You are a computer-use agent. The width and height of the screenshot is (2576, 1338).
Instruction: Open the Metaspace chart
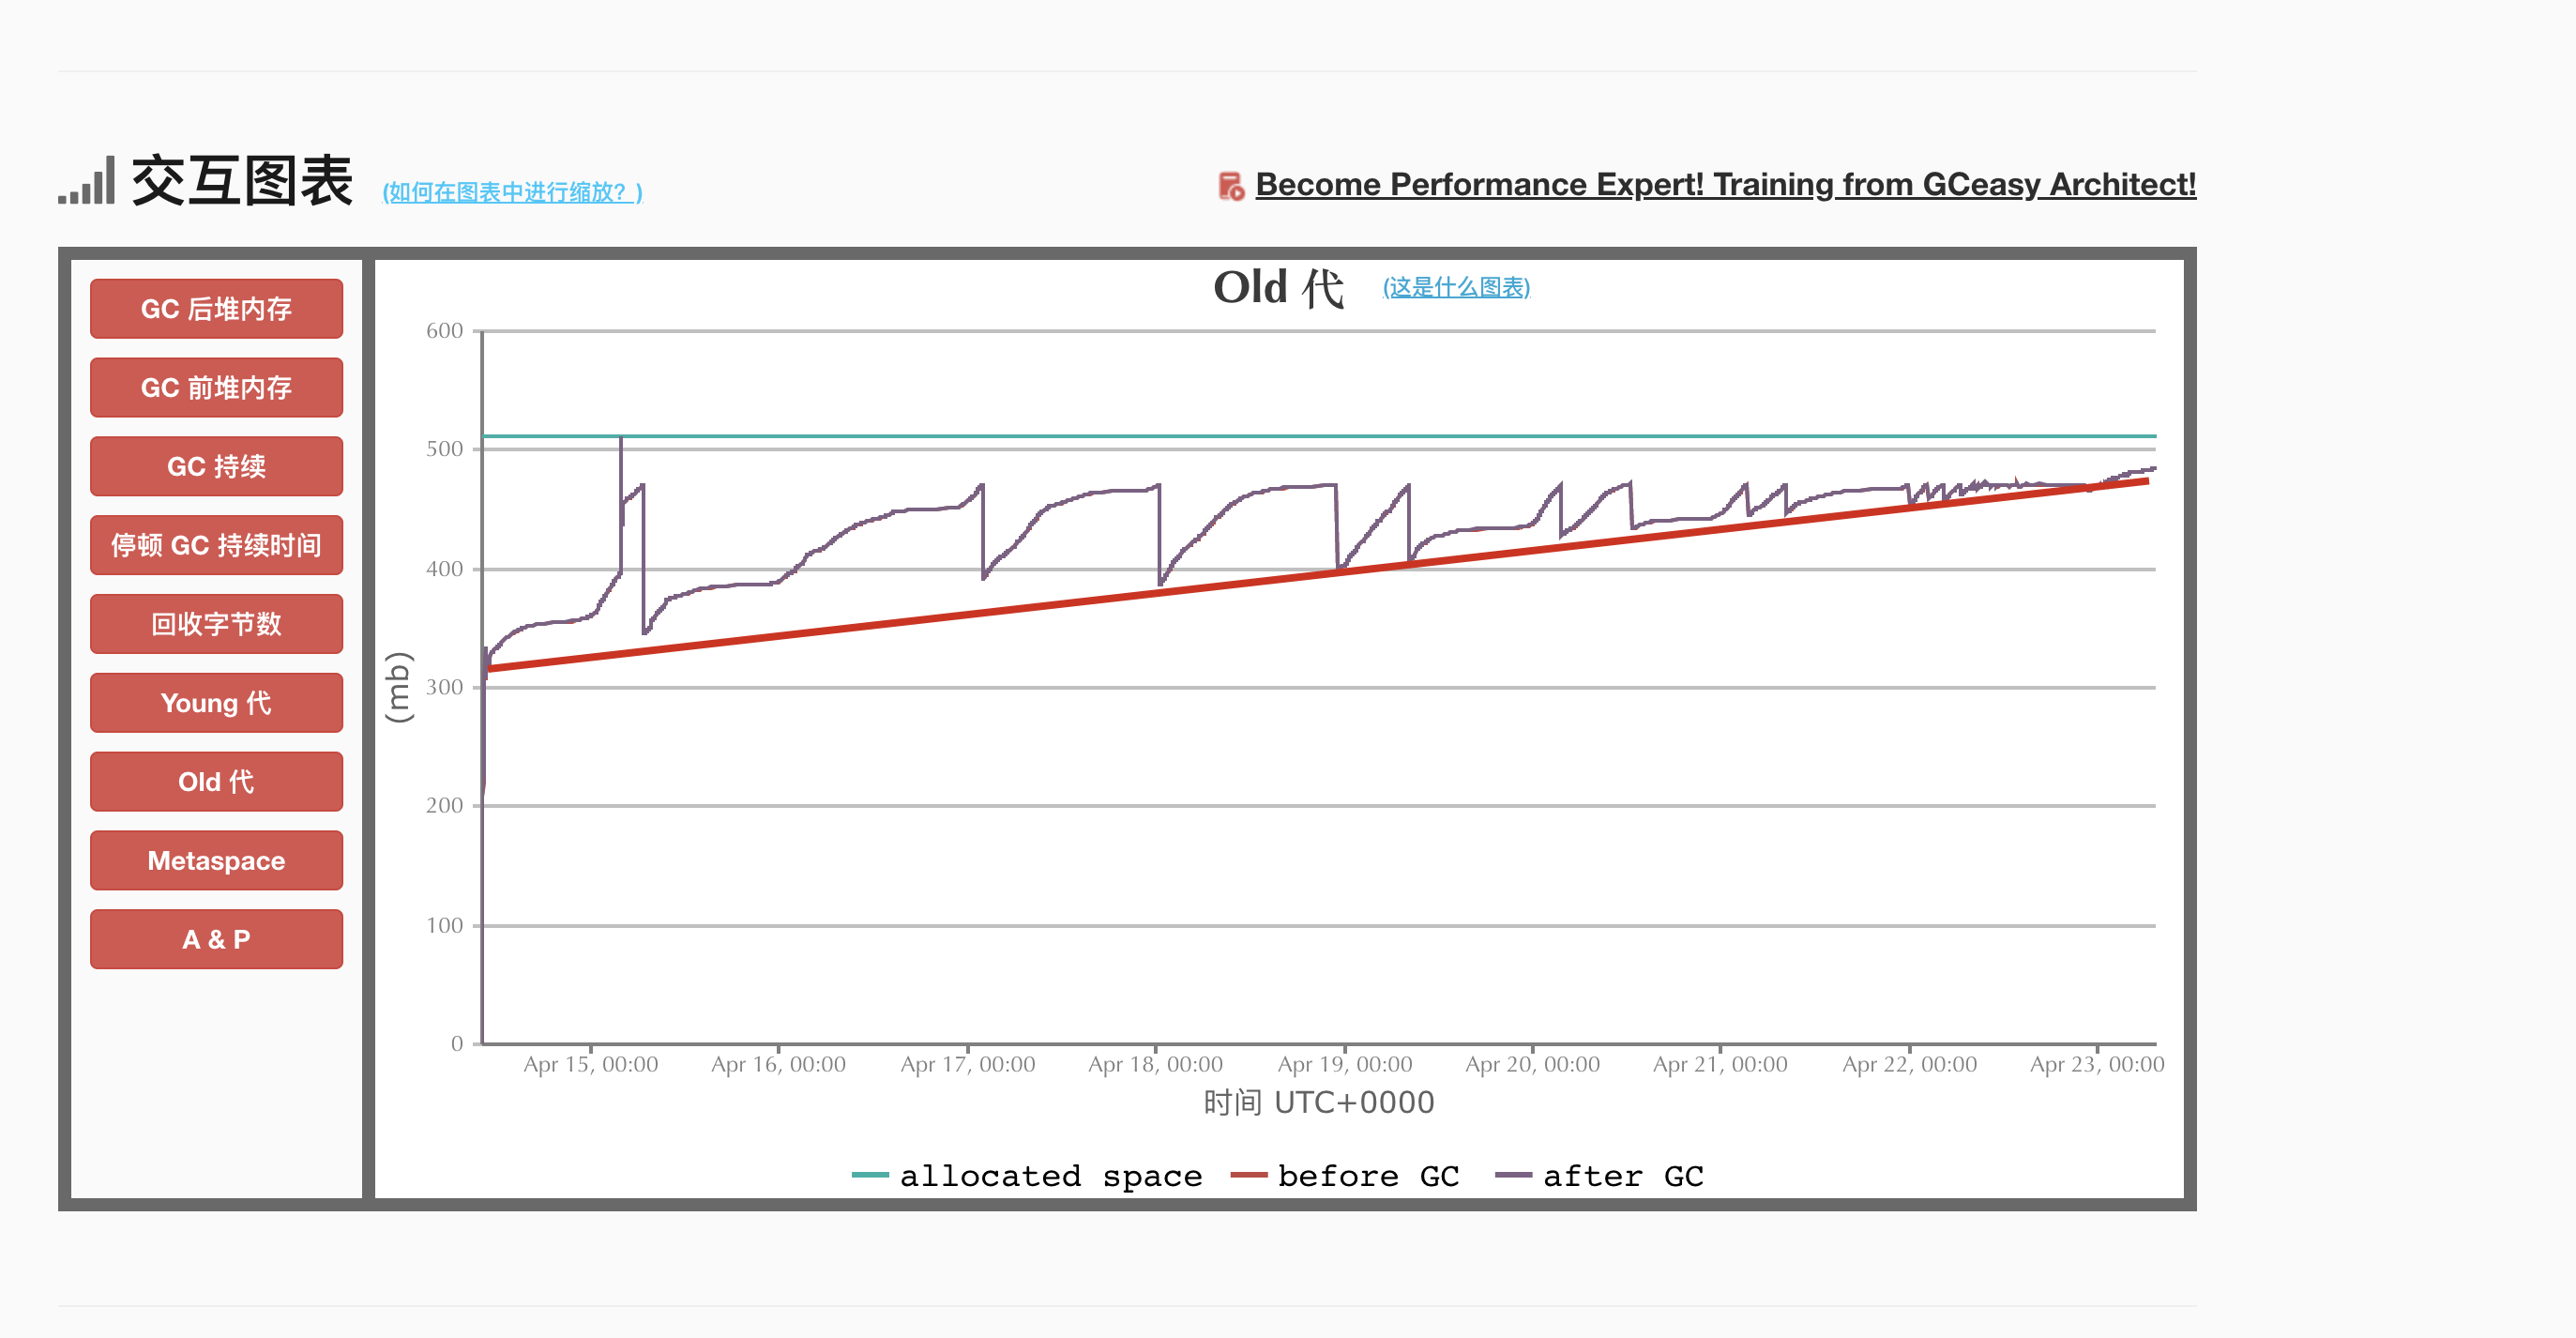tap(216, 861)
